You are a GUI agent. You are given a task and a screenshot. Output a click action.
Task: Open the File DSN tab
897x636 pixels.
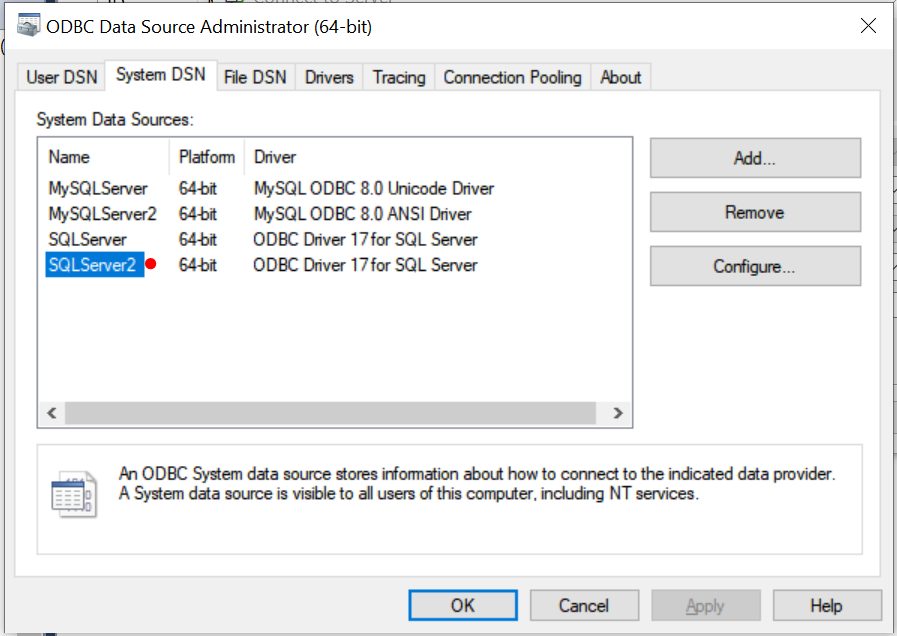pyautogui.click(x=255, y=77)
